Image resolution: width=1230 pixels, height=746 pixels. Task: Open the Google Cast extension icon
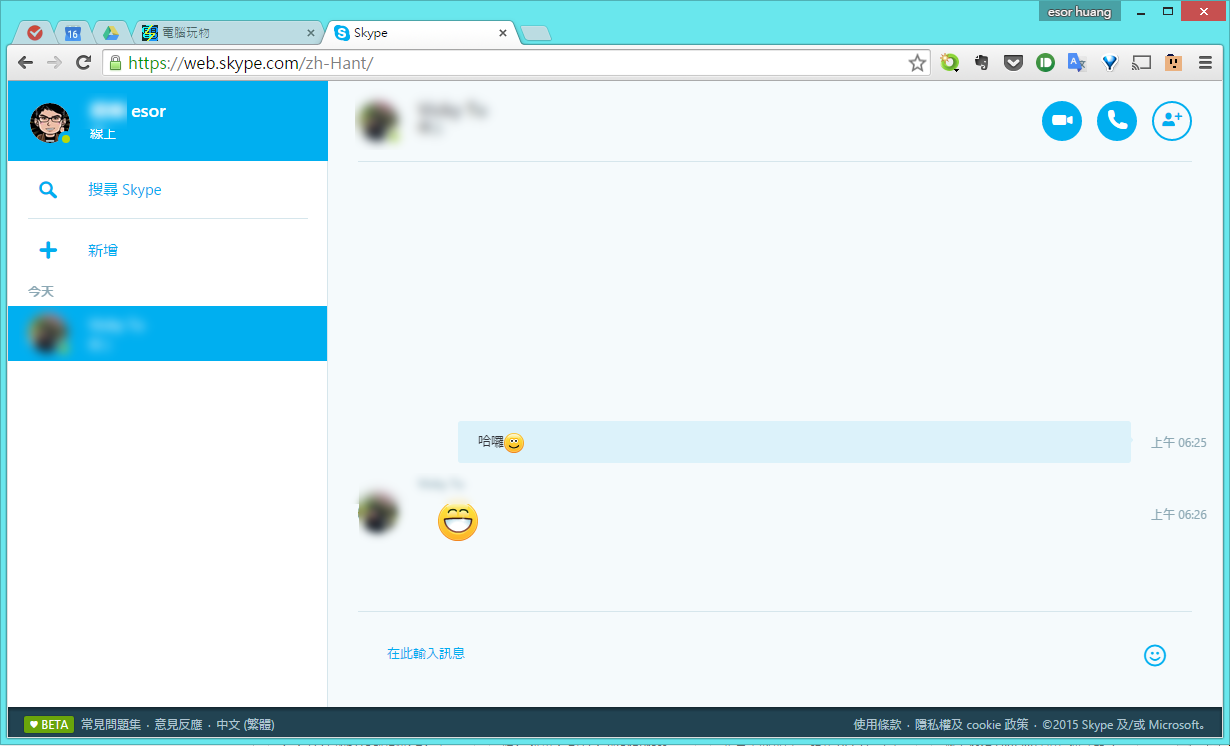[1142, 62]
